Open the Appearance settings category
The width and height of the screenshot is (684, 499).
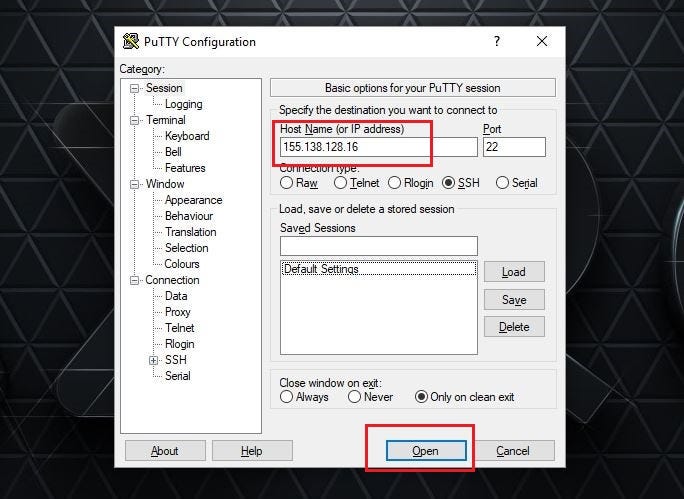click(194, 200)
